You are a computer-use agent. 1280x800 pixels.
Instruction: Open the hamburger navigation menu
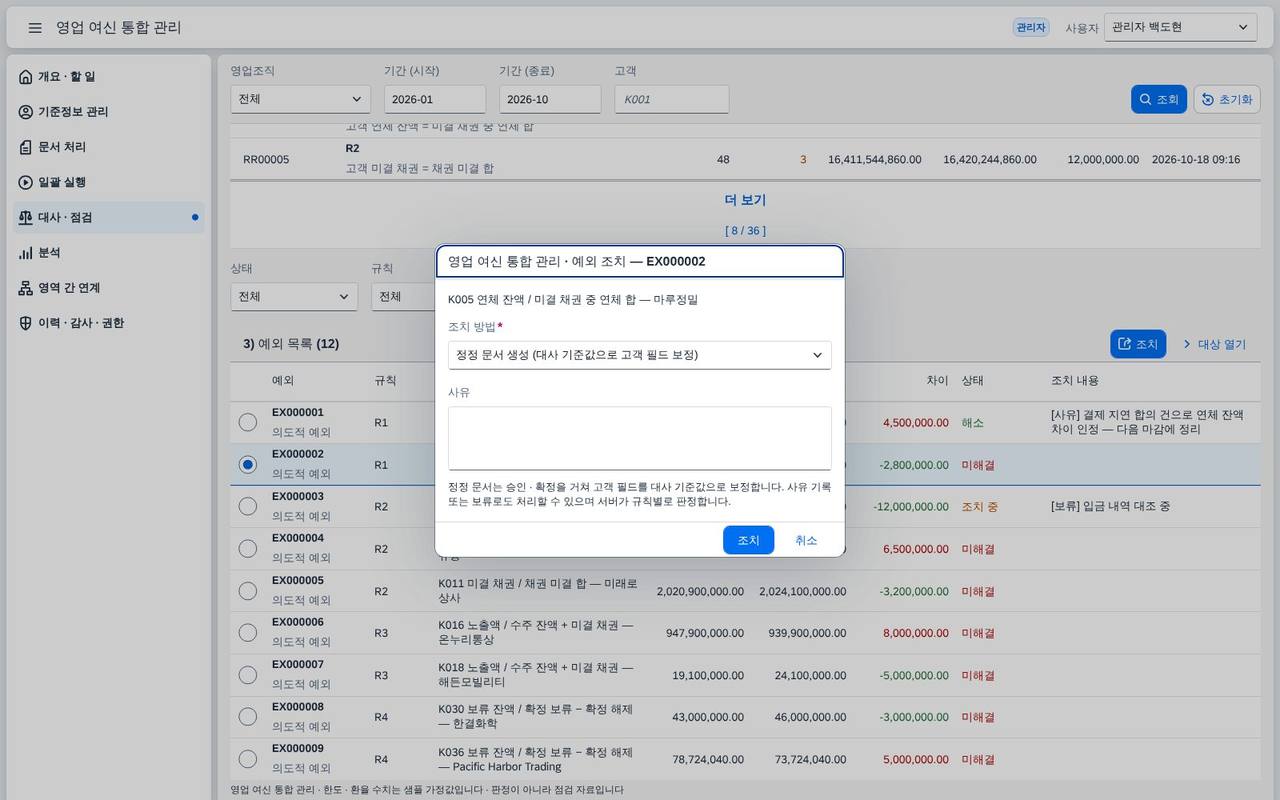click(35, 28)
